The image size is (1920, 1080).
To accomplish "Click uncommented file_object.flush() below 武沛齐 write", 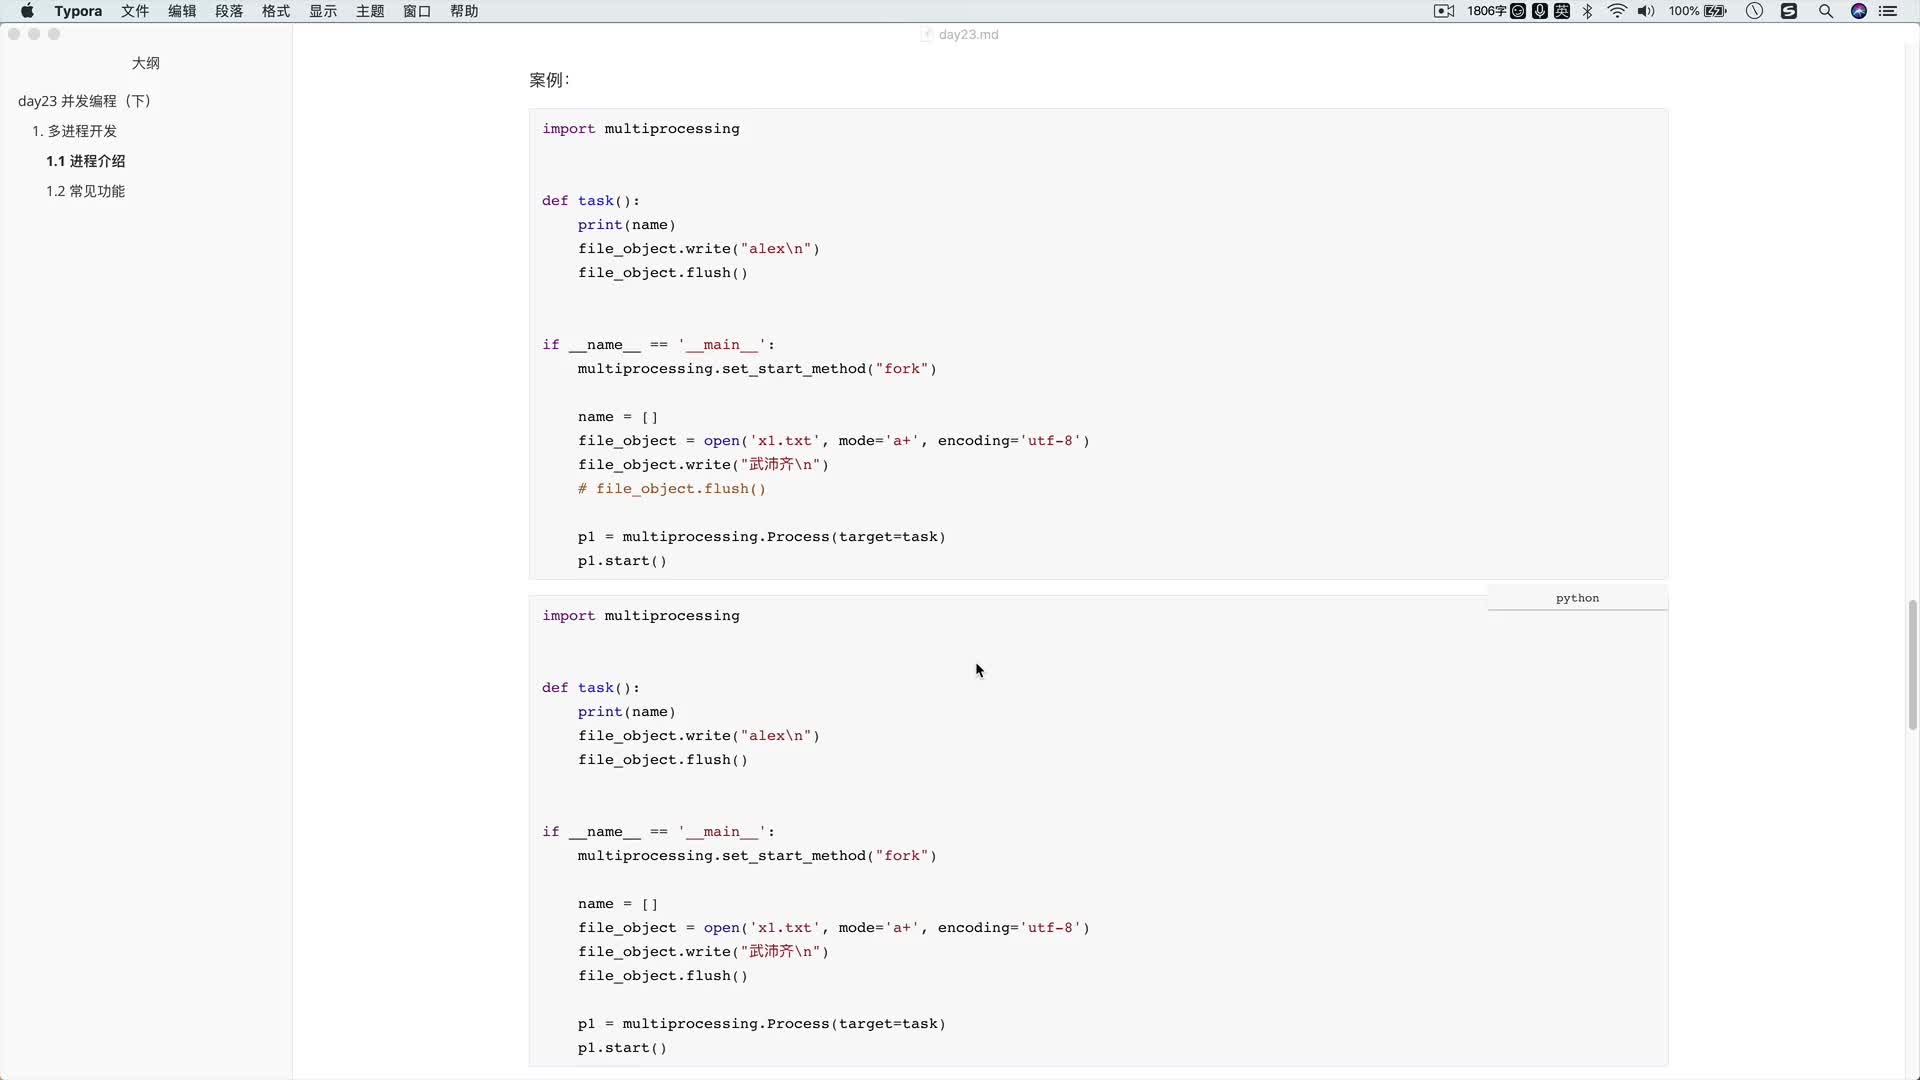I will click(662, 976).
